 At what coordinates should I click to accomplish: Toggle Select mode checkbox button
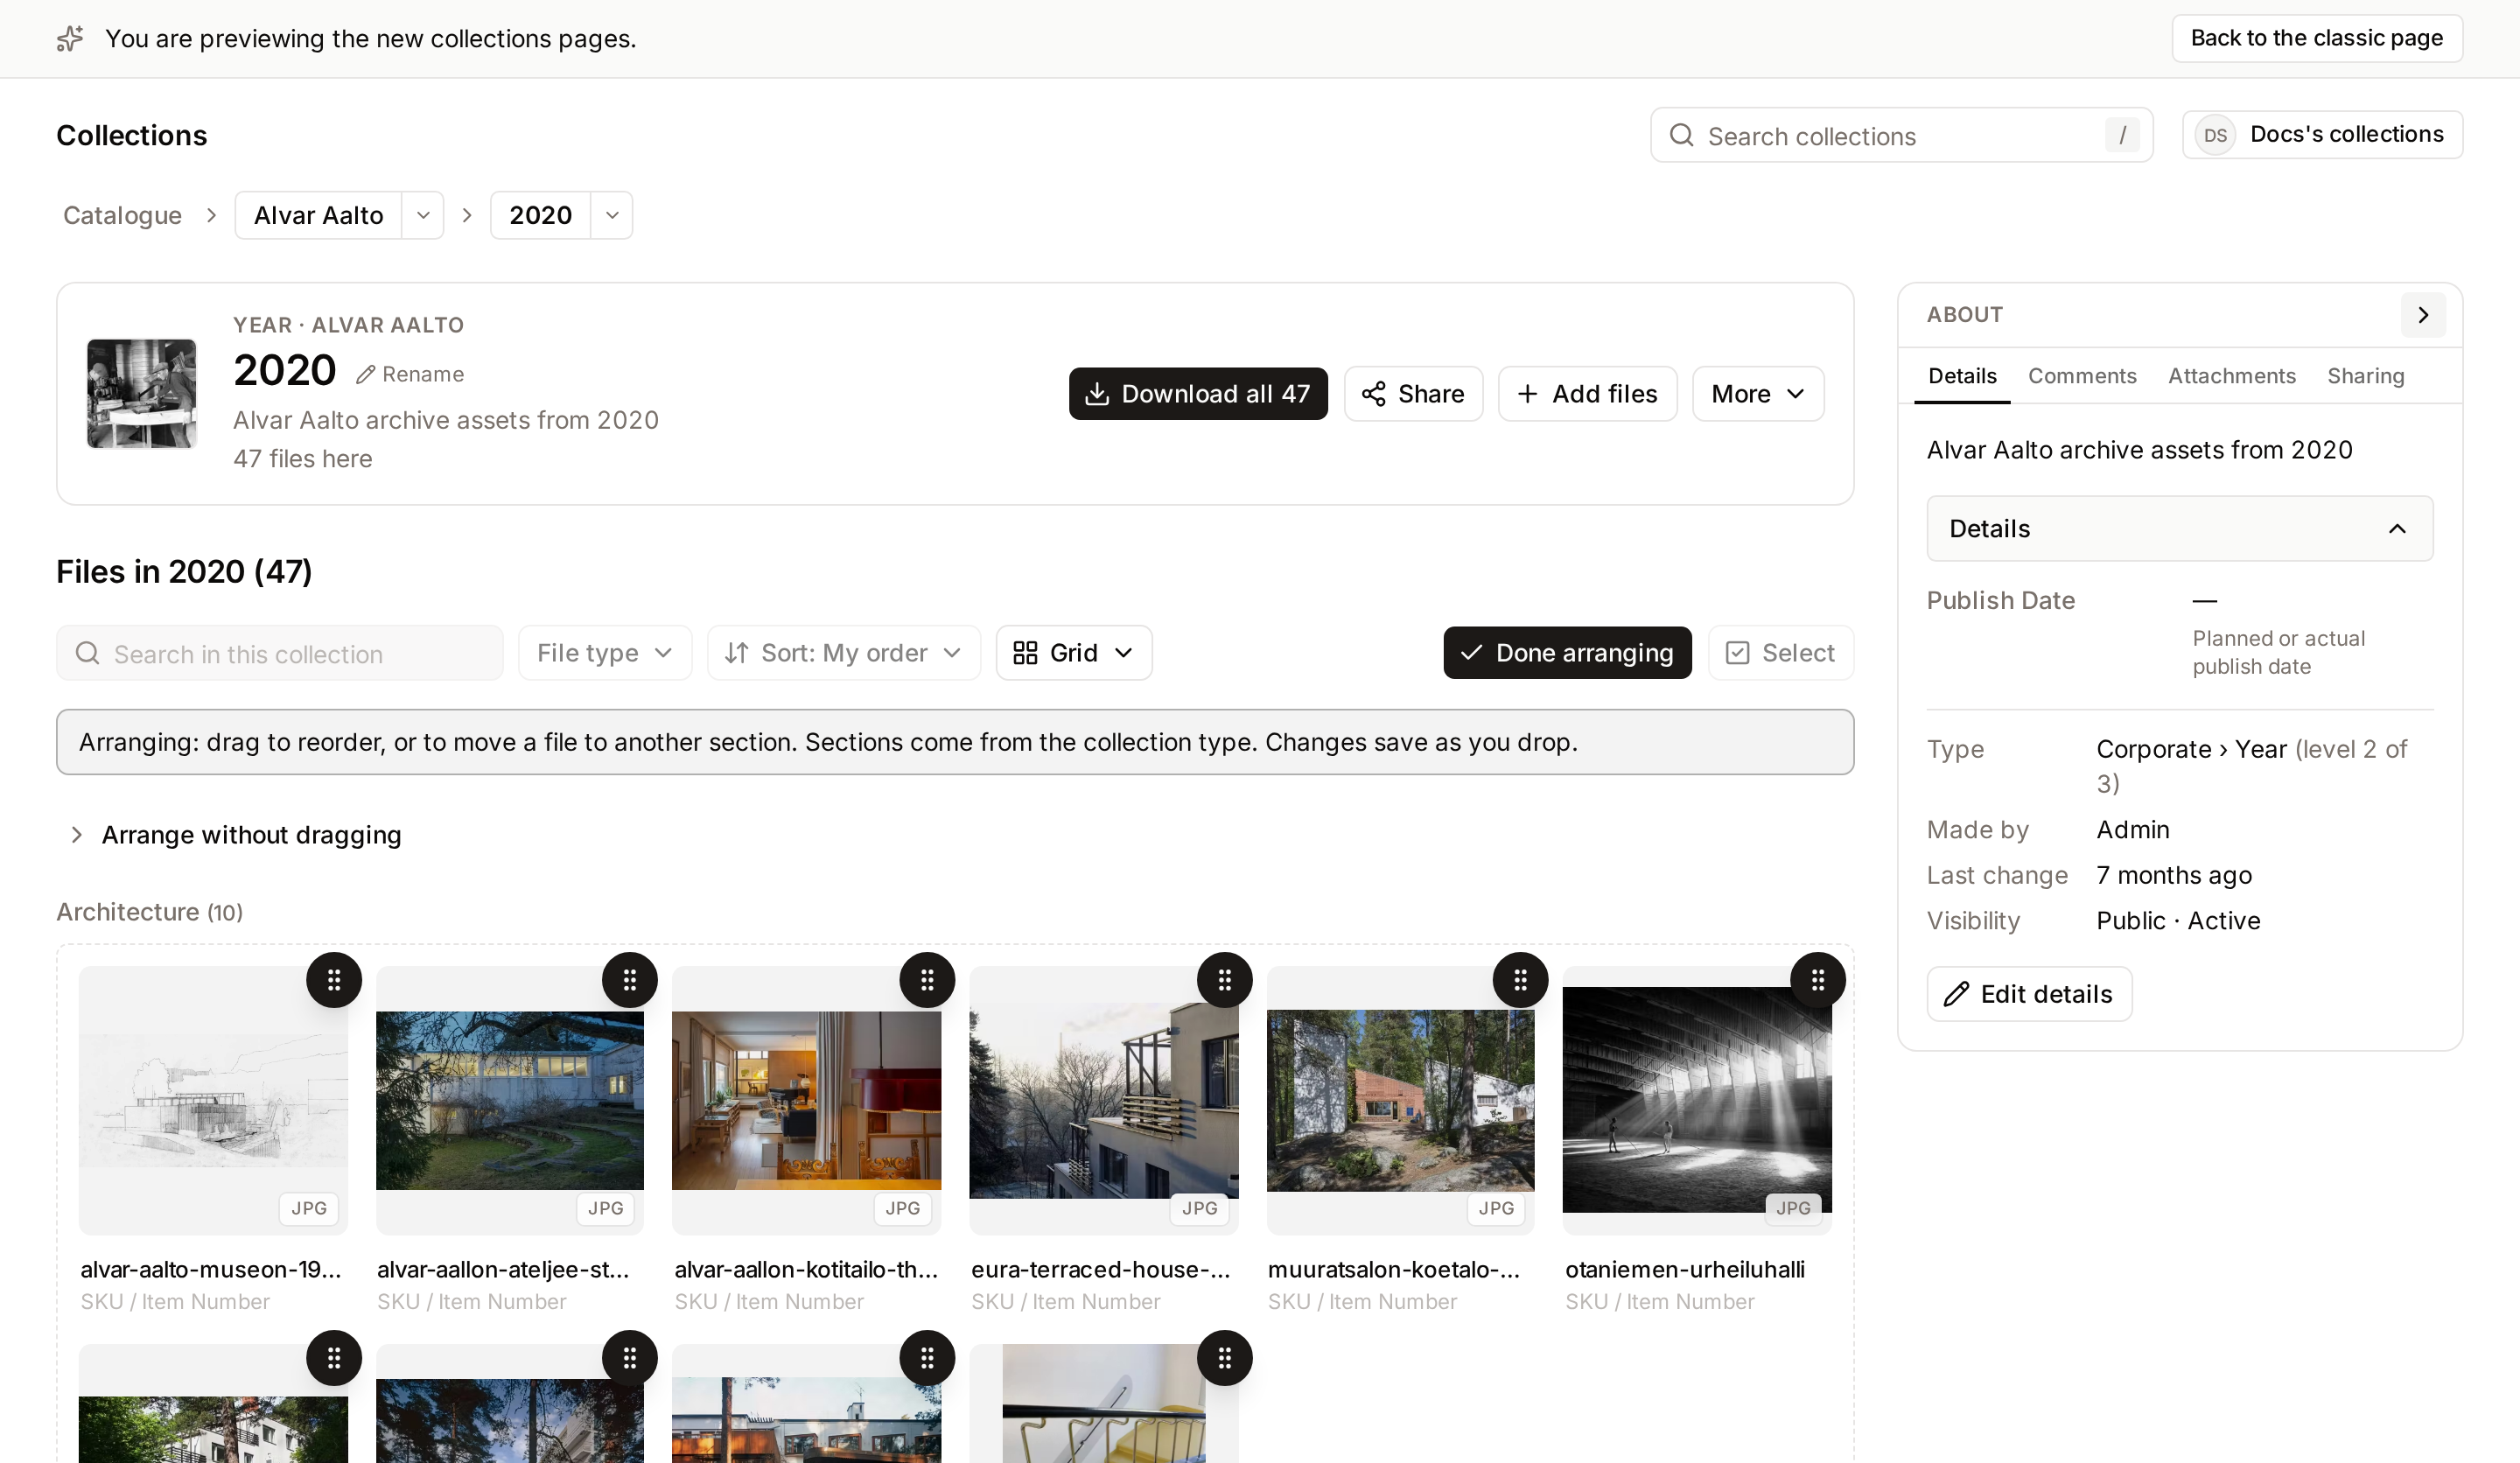pos(1781,653)
